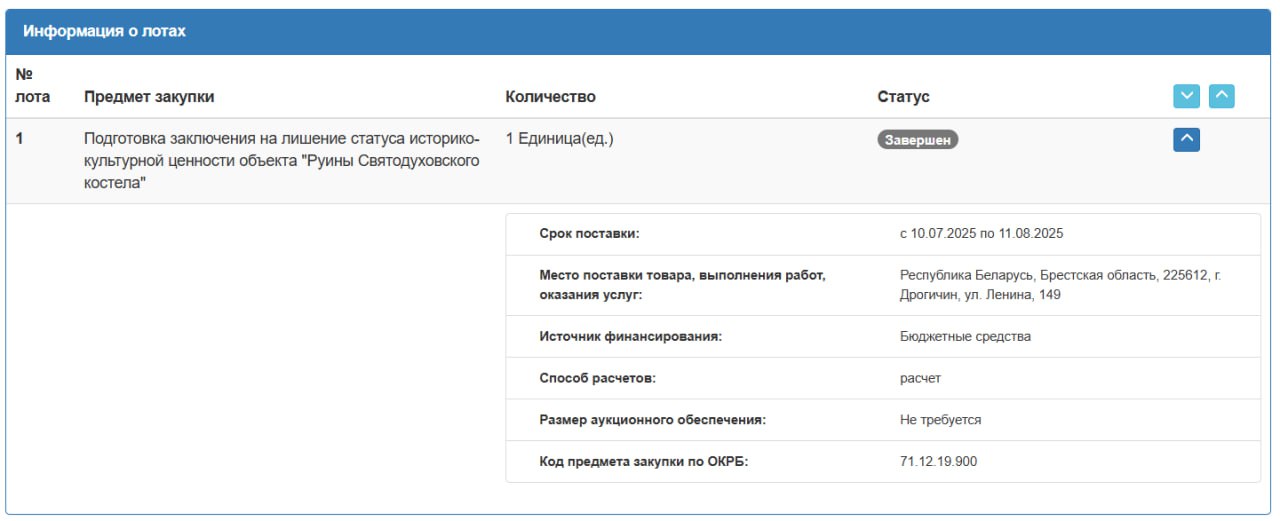Viewport: 1280px width, 521px height.
Task: Click the "Информация о лотах" panel header
Action: pos(105,31)
